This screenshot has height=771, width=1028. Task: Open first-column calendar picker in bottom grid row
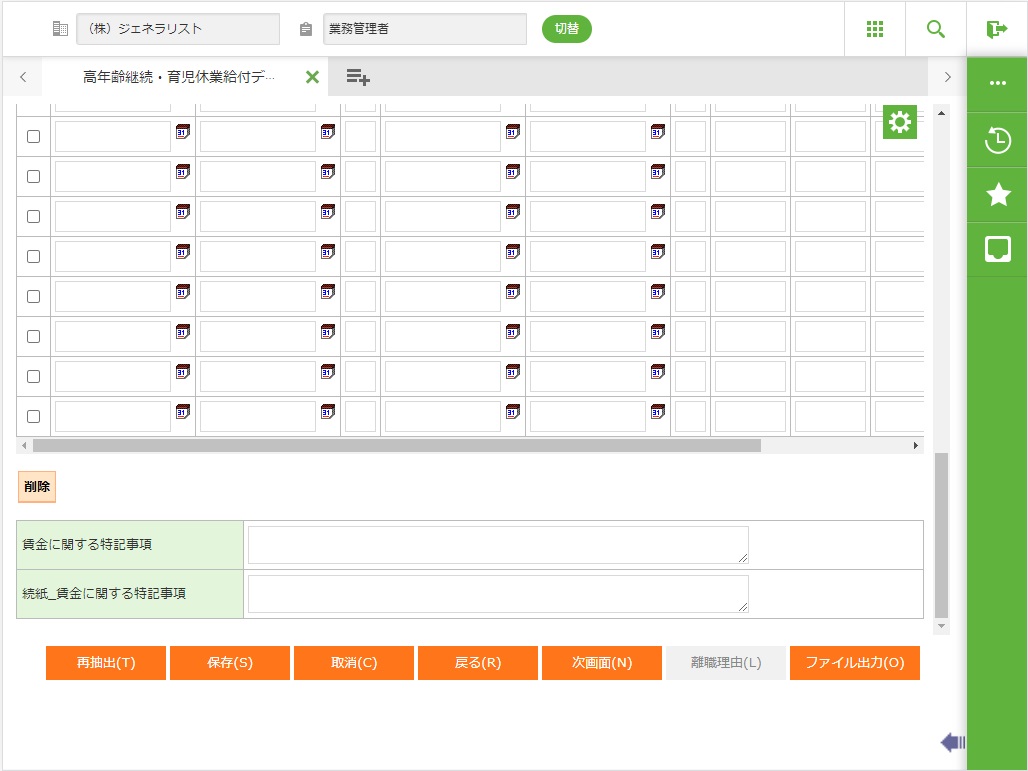point(183,412)
